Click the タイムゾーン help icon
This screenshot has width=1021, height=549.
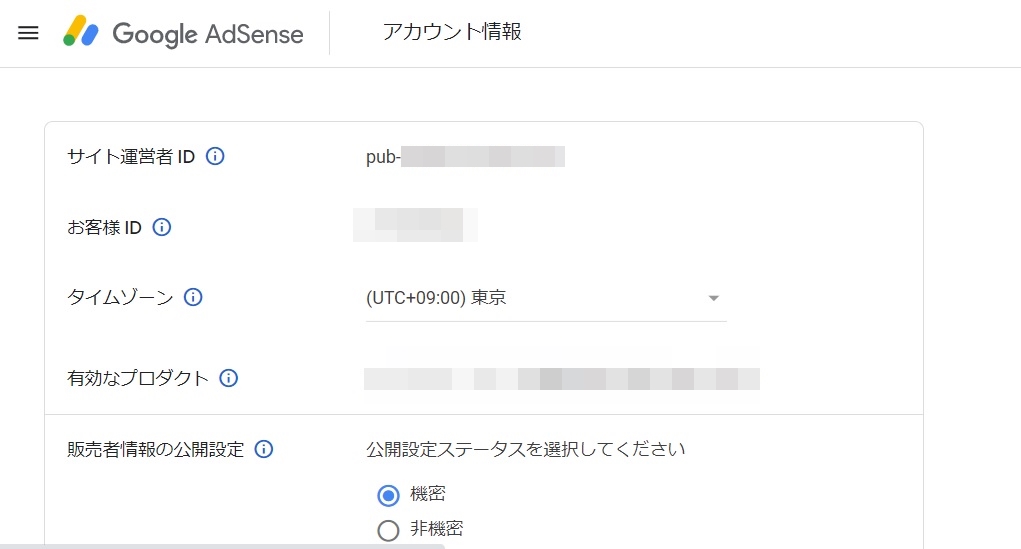click(x=193, y=297)
